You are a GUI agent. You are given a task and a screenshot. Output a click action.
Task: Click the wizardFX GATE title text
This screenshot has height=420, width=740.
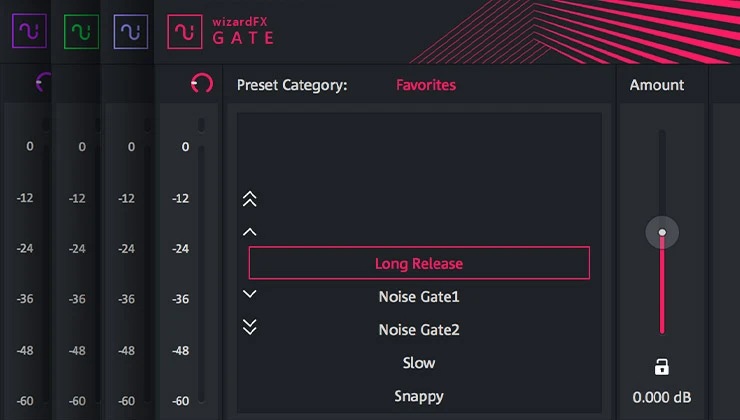(241, 32)
